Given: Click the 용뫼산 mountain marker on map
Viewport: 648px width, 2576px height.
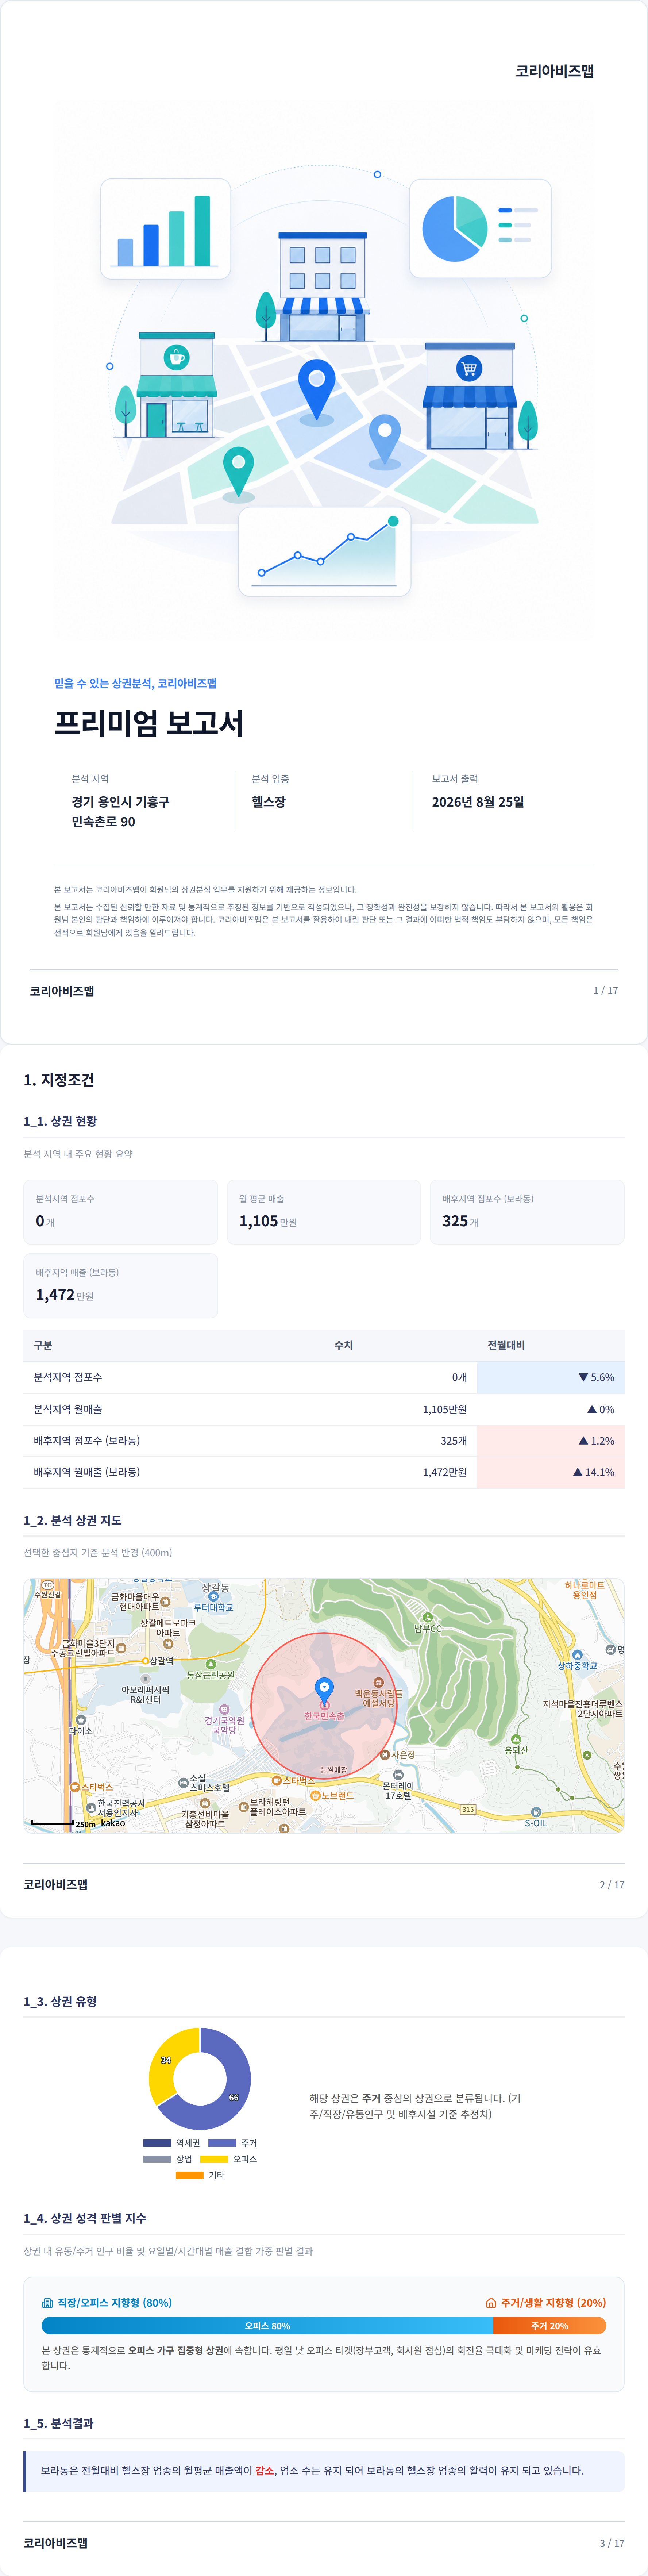Looking at the screenshot, I should point(516,1739).
